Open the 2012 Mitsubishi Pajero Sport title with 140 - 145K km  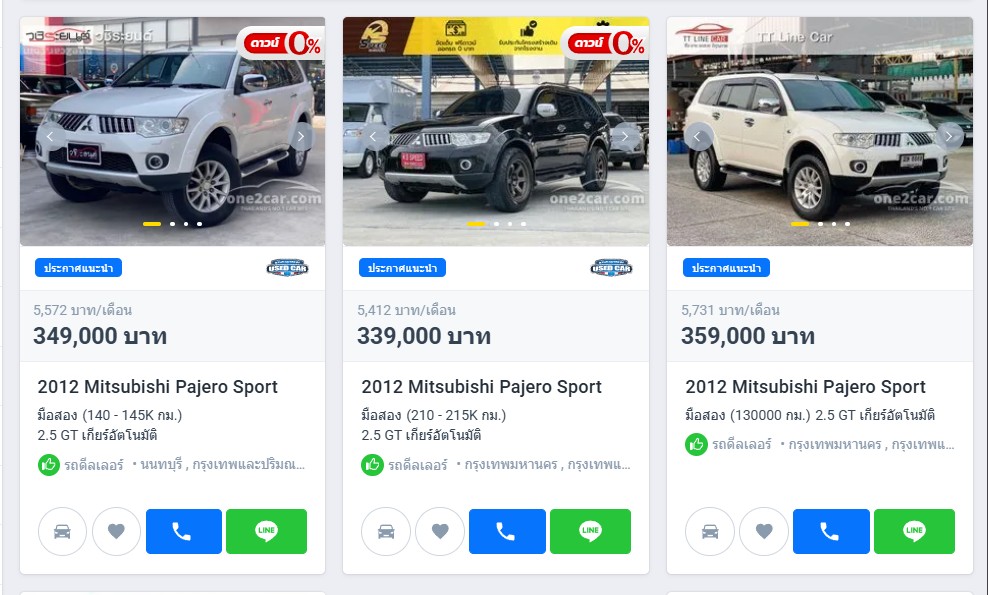coord(158,386)
